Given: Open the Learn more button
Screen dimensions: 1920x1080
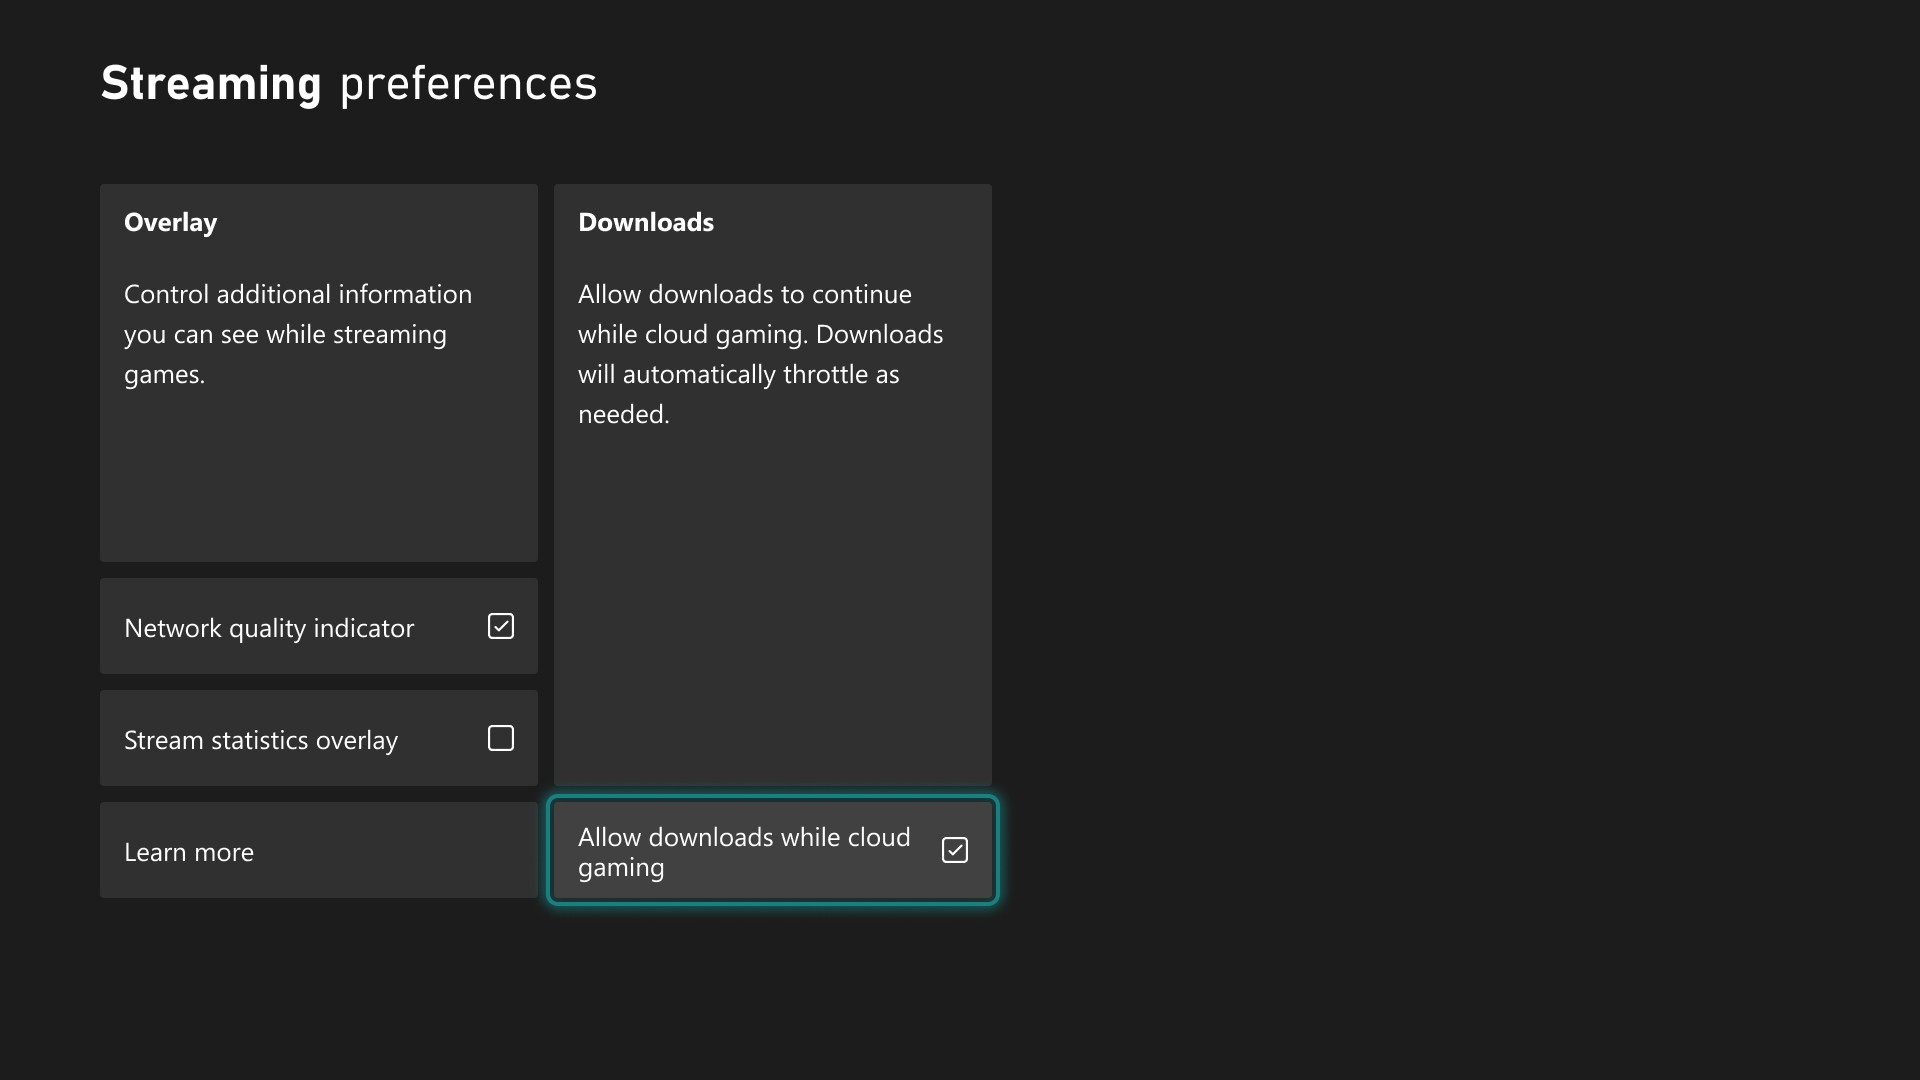Looking at the screenshot, I should pyautogui.click(x=319, y=850).
